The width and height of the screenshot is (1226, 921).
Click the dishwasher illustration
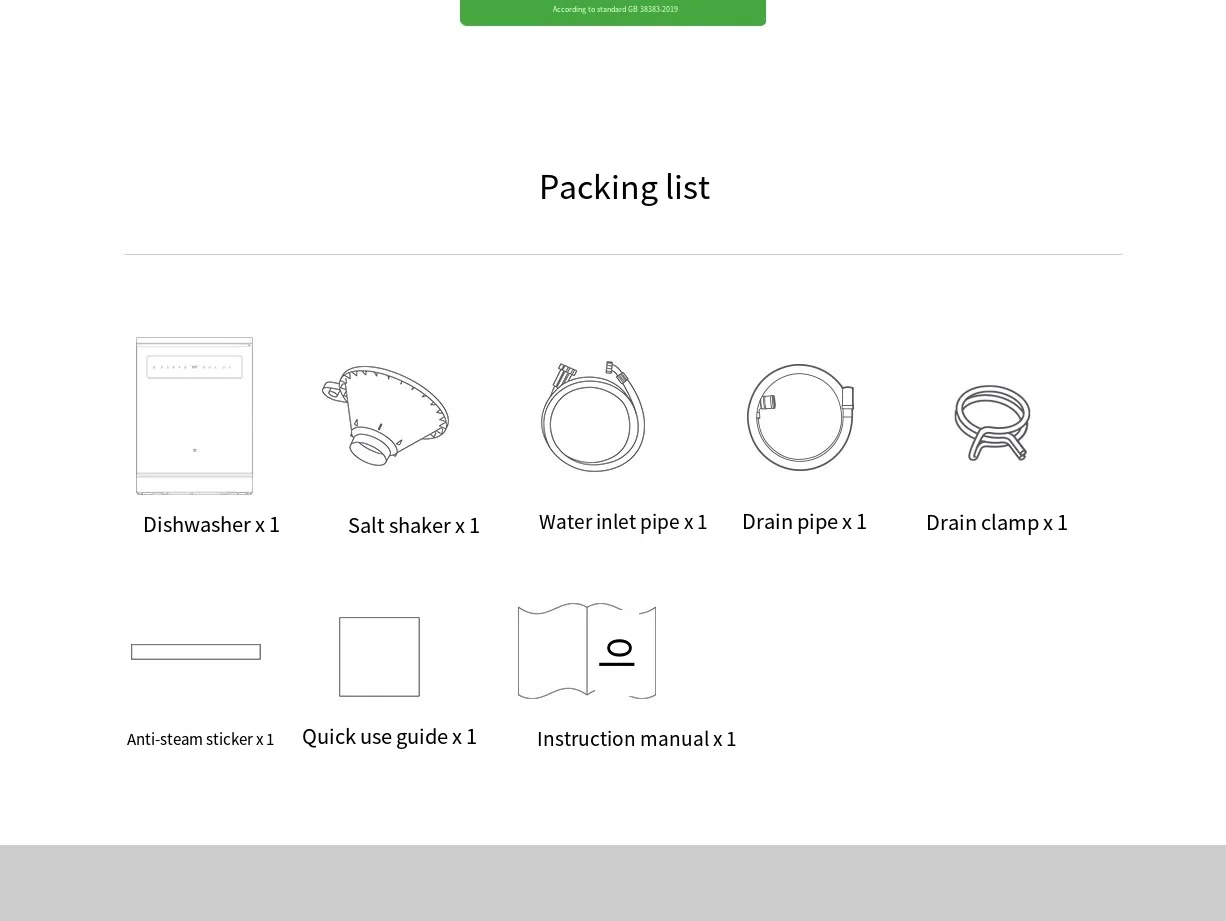click(x=194, y=416)
